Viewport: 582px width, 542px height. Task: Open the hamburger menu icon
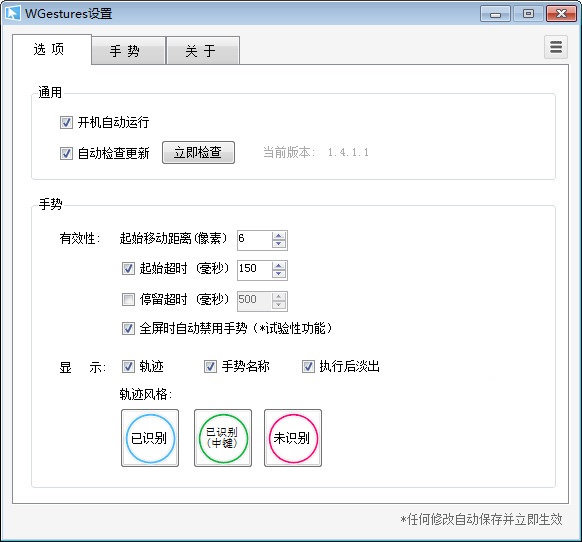tap(556, 47)
